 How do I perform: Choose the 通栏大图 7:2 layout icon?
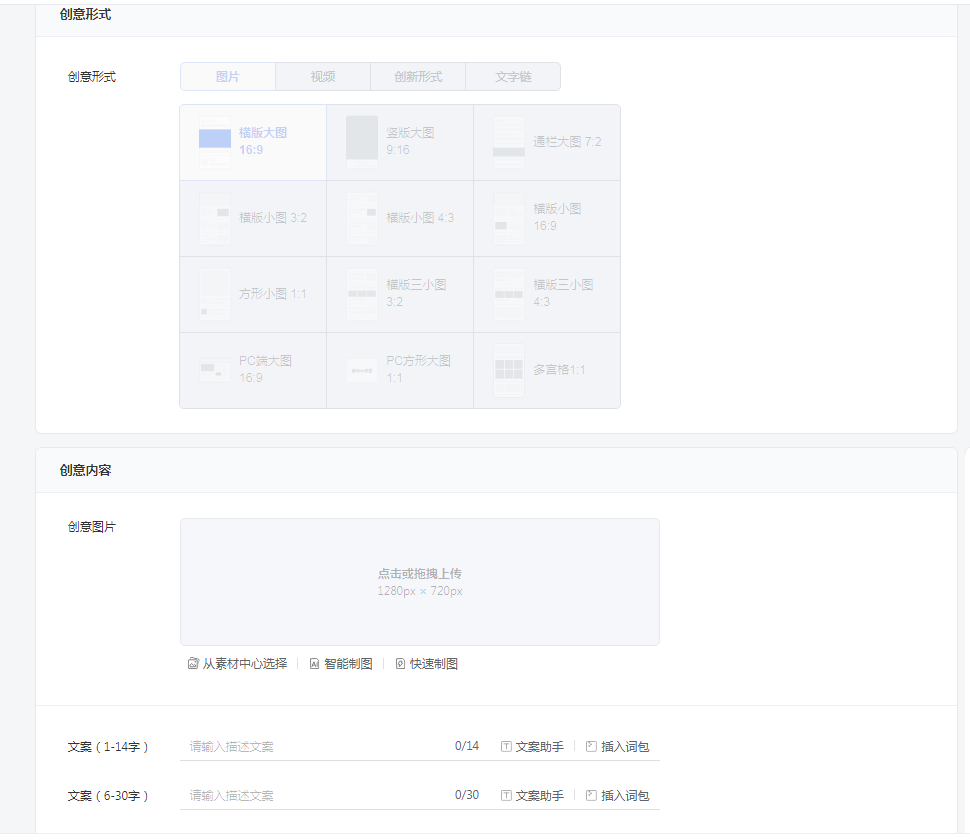tap(509, 141)
